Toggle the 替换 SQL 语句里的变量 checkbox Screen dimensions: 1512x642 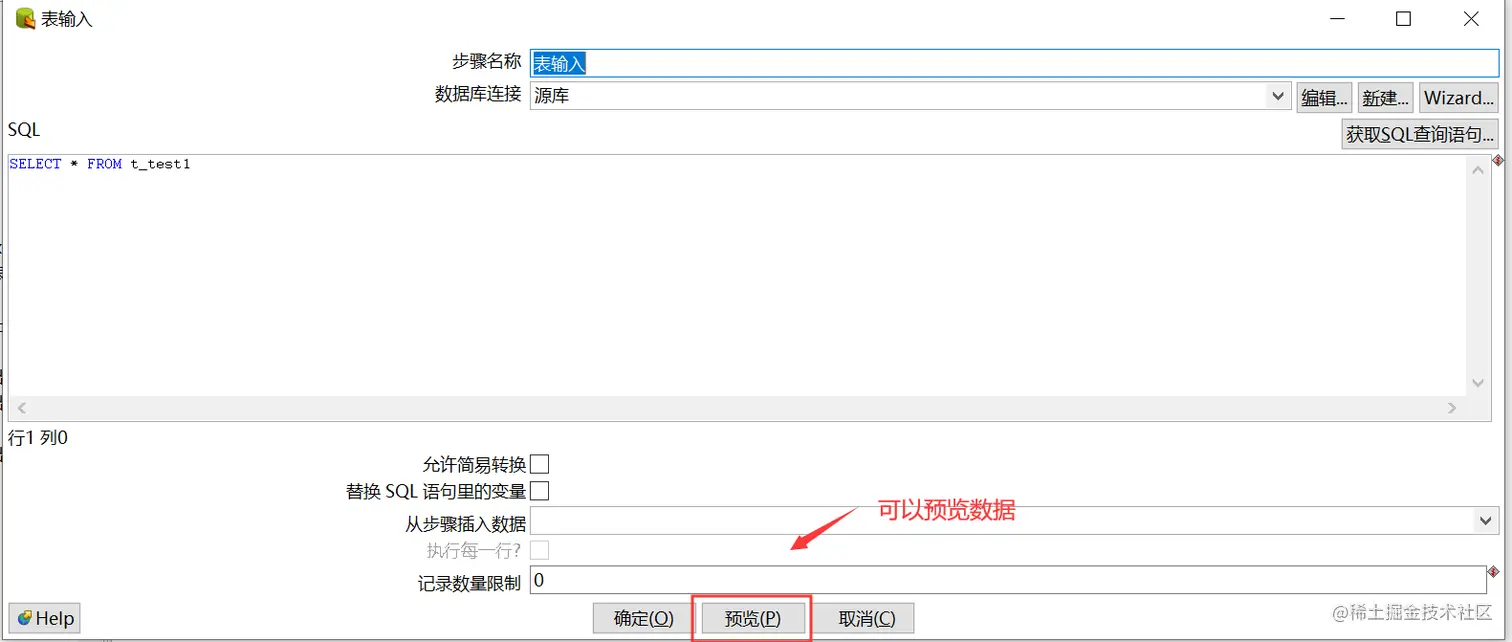[x=539, y=491]
